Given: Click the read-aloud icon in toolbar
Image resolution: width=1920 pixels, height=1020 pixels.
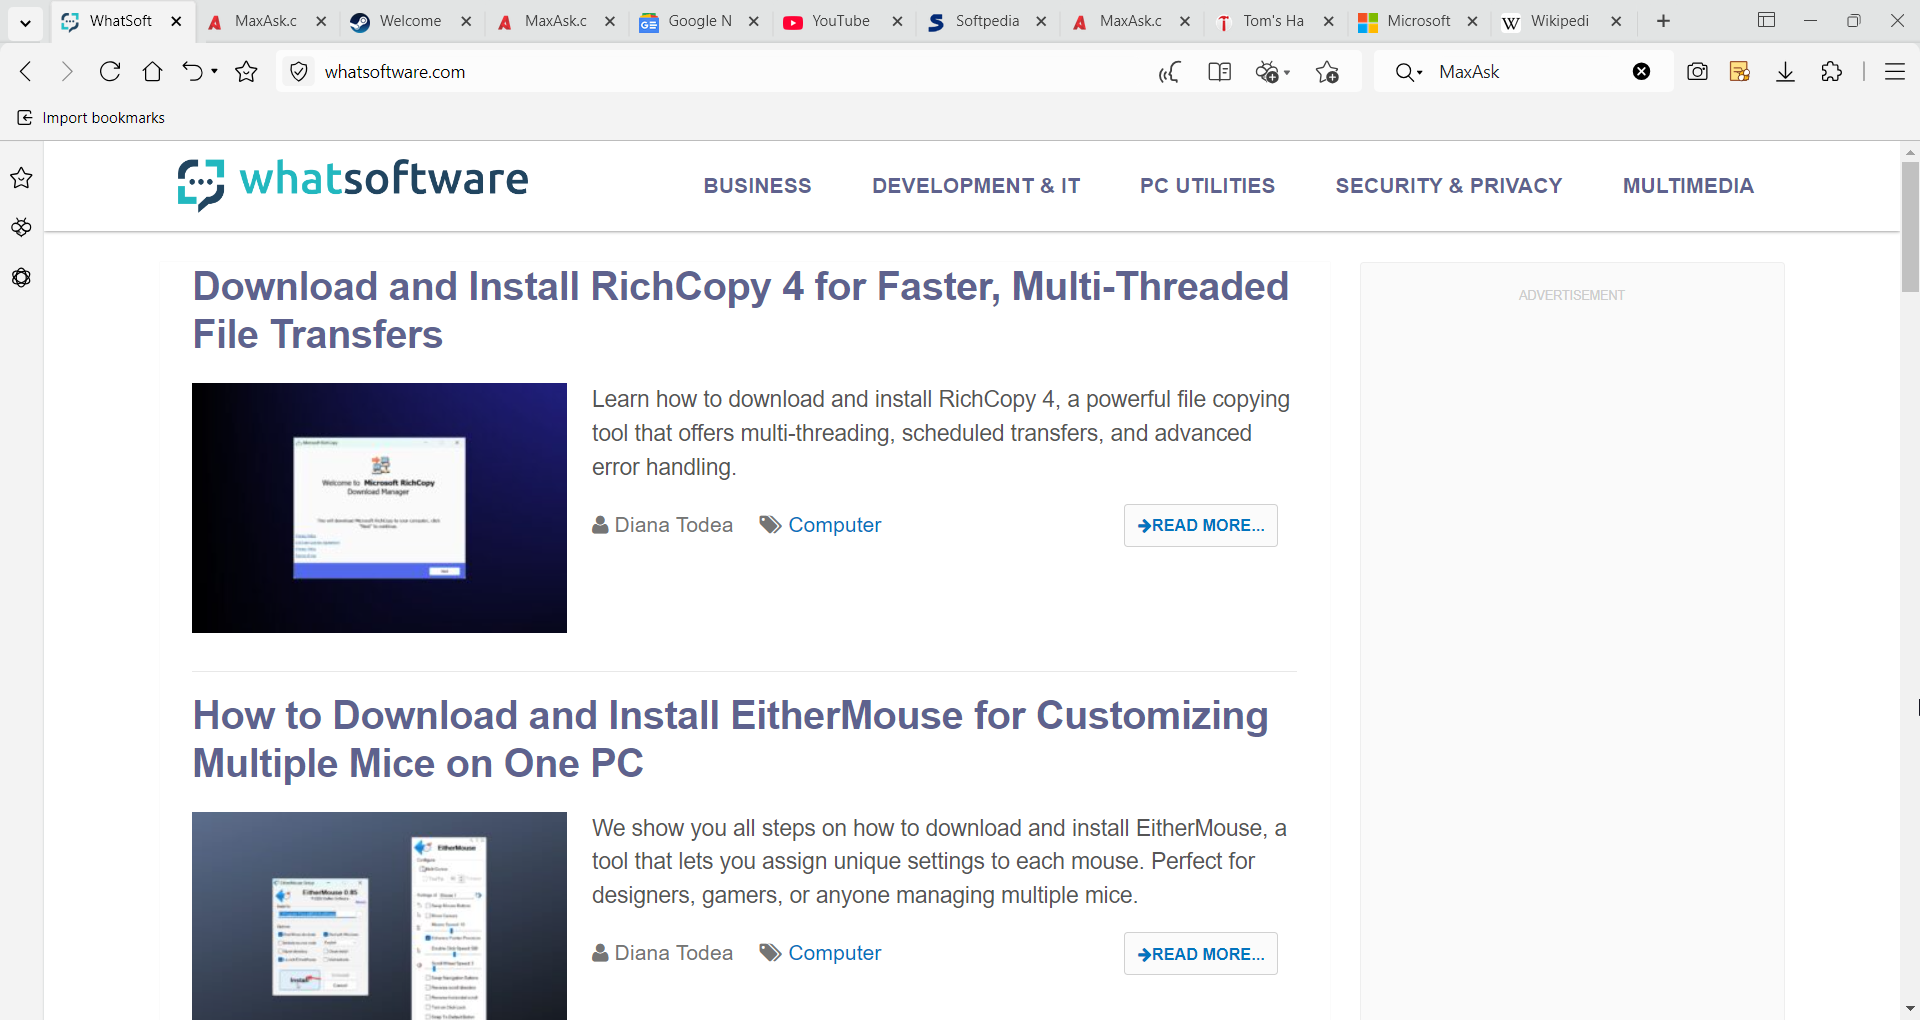Looking at the screenshot, I should tap(1169, 71).
